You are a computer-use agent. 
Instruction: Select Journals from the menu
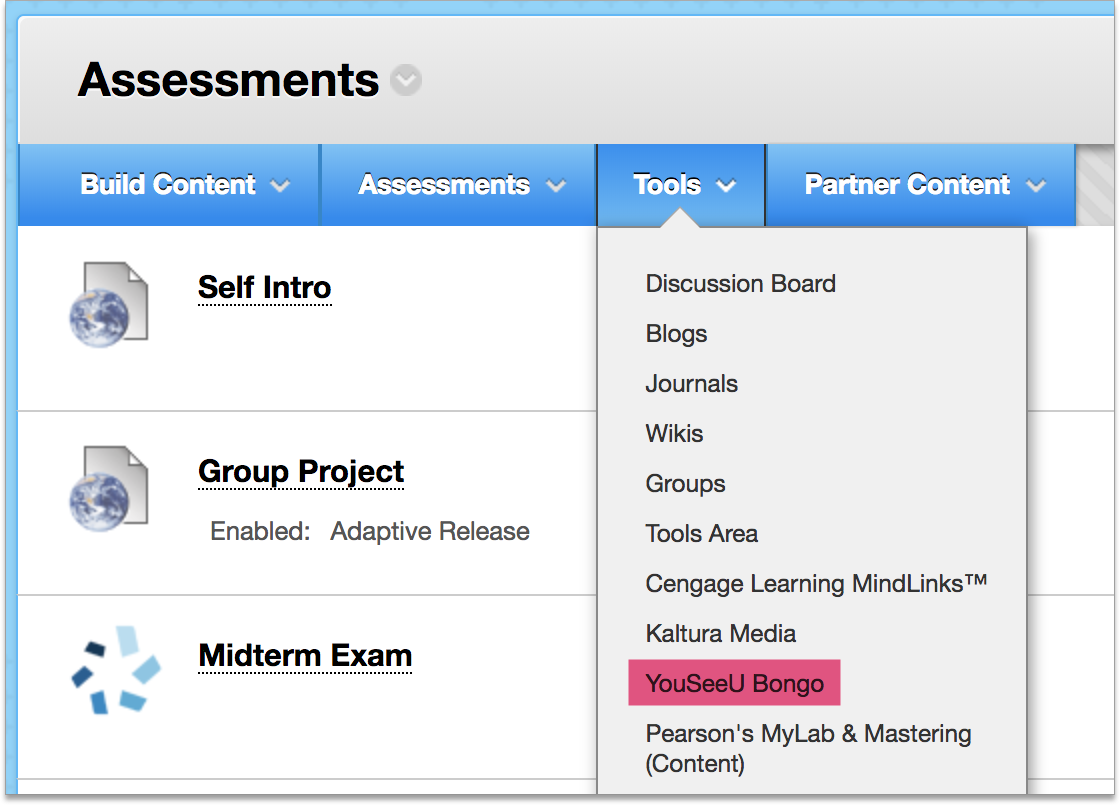(691, 384)
